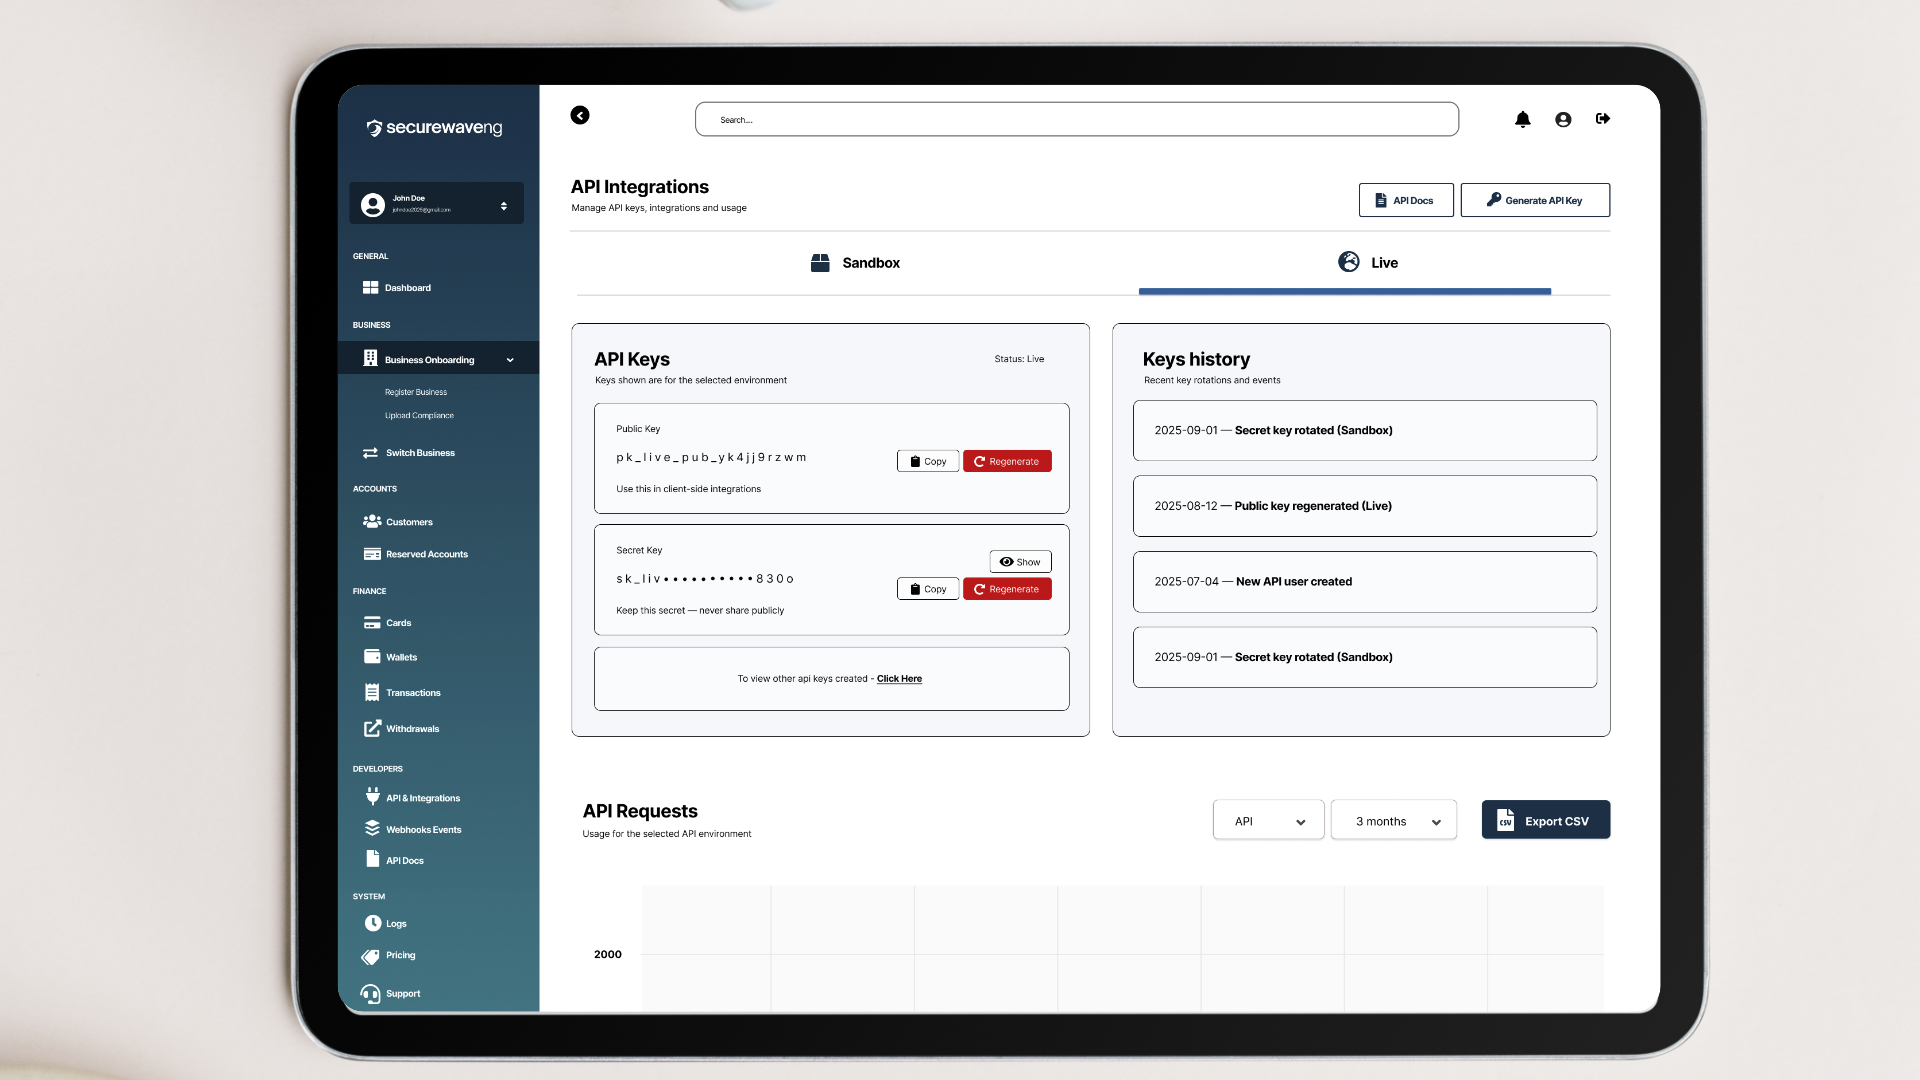The height and width of the screenshot is (1080, 1920).
Task: Open Logs from System section
Action: 396,924
